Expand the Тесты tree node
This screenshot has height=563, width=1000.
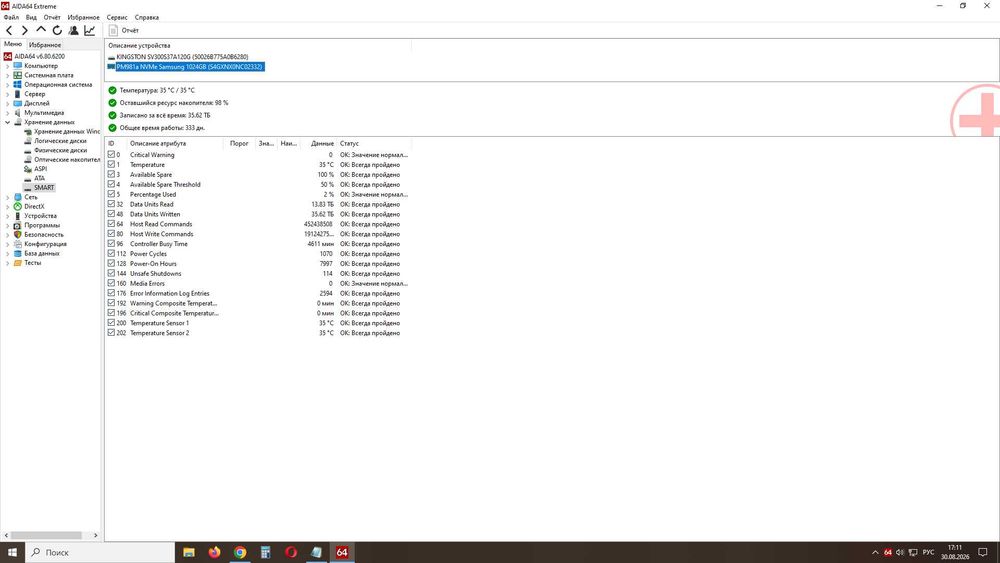click(x=8, y=263)
